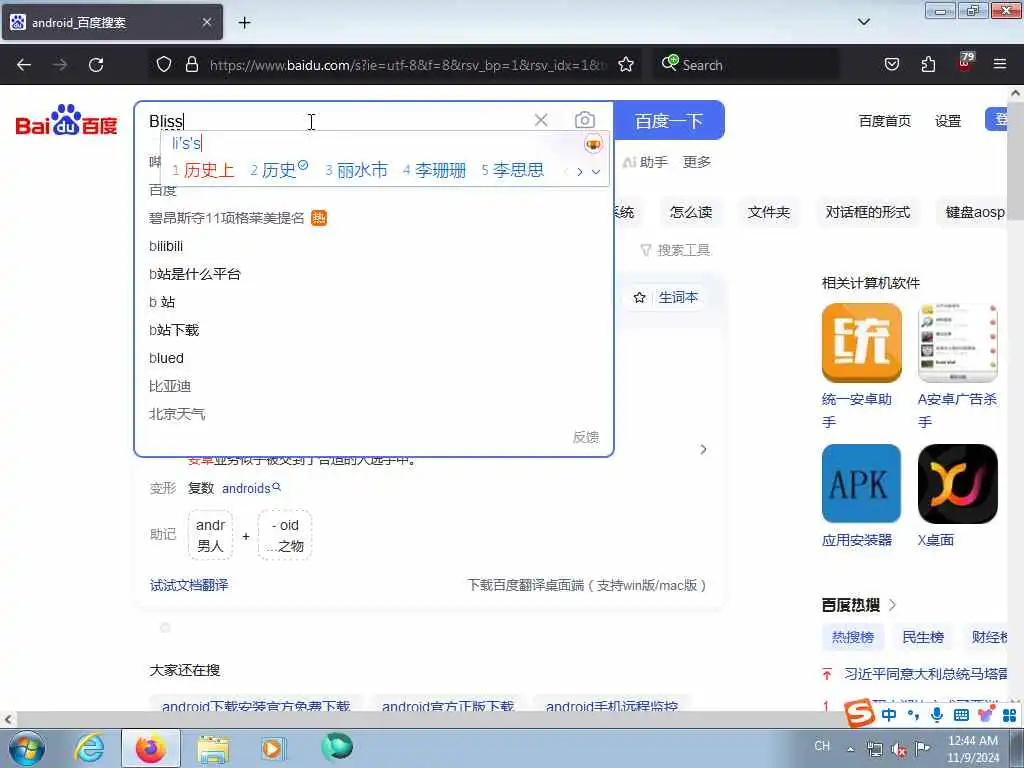The height and width of the screenshot is (768, 1024).
Task: Expand 百度热搜 with the arrow
Action: click(x=892, y=605)
